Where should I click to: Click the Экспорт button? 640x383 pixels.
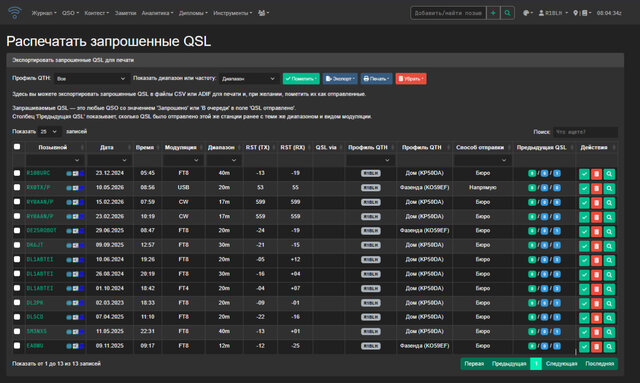pyautogui.click(x=340, y=79)
